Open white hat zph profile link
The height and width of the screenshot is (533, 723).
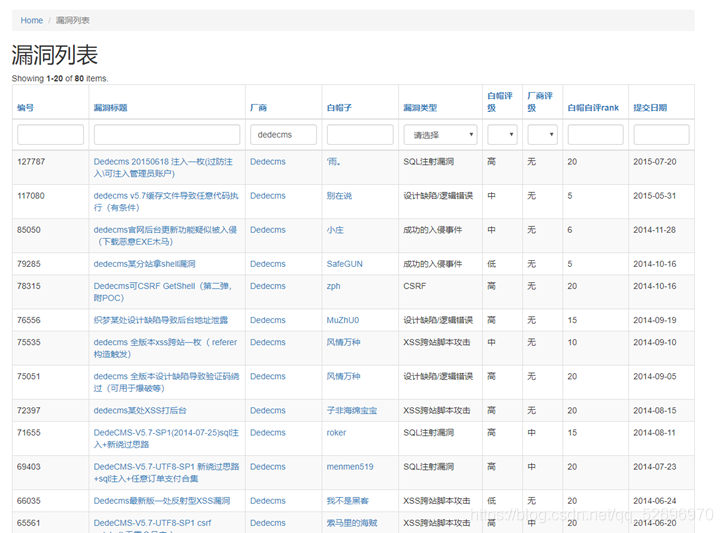[333, 286]
